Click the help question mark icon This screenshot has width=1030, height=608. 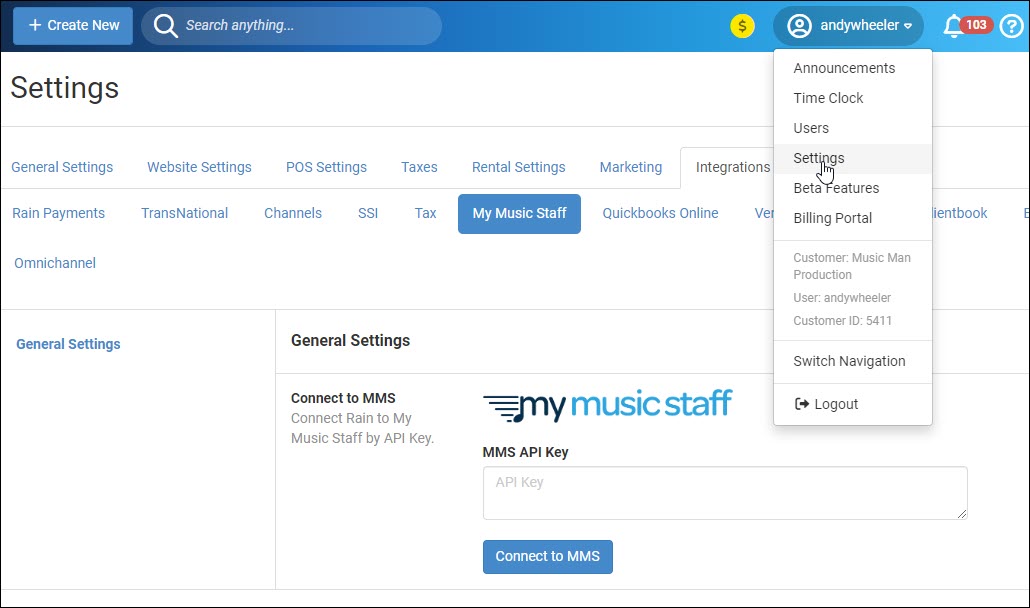pyautogui.click(x=1010, y=25)
